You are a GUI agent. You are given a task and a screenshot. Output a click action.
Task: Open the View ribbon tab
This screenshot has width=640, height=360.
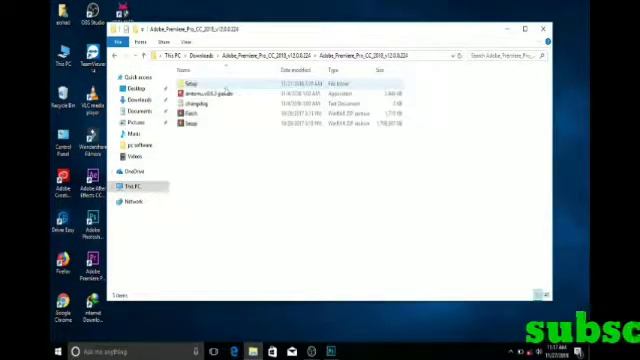pyautogui.click(x=186, y=42)
